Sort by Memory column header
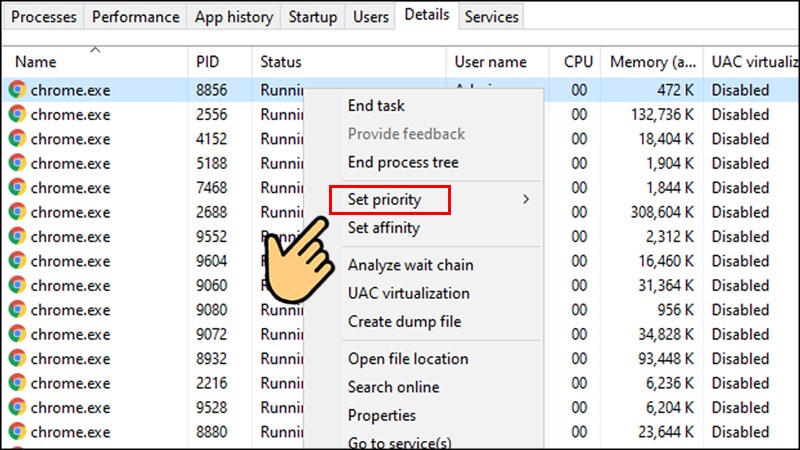This screenshot has width=800, height=450. 653,62
